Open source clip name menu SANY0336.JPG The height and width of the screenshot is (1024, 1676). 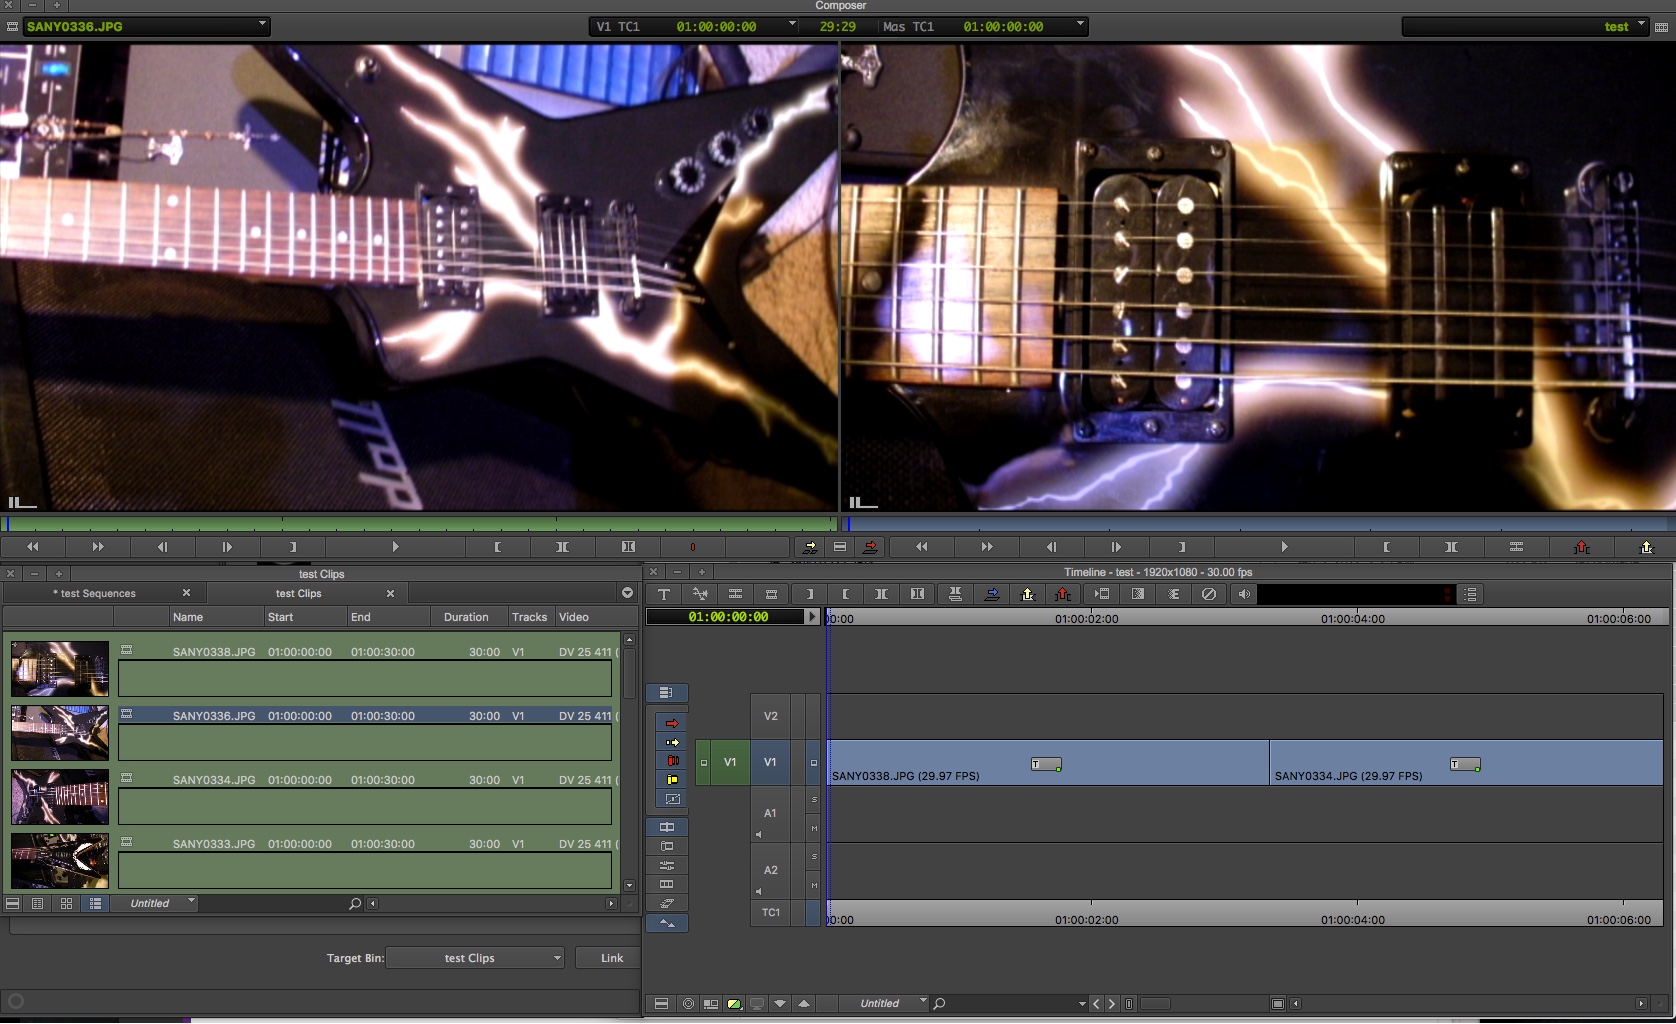(x=146, y=26)
